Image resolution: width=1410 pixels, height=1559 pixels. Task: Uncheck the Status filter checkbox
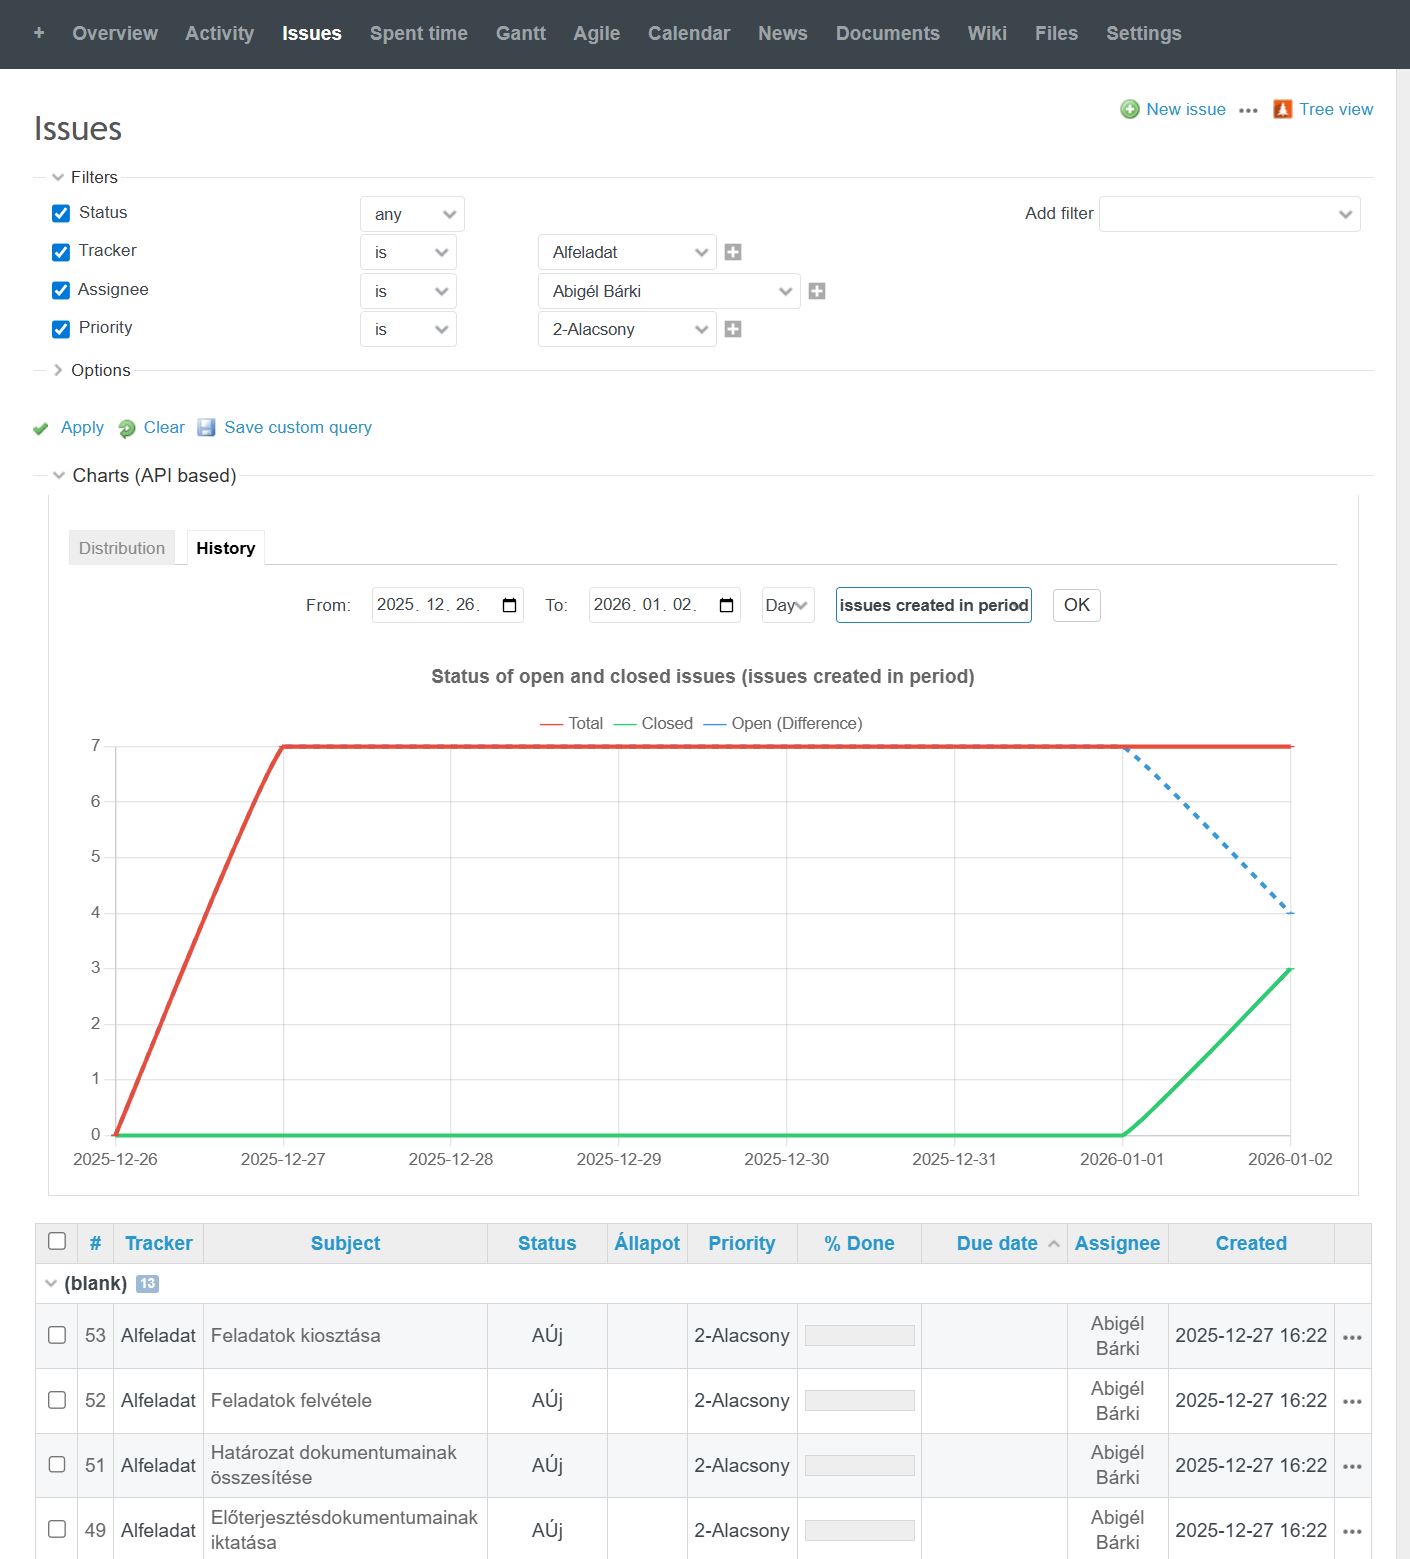(61, 213)
